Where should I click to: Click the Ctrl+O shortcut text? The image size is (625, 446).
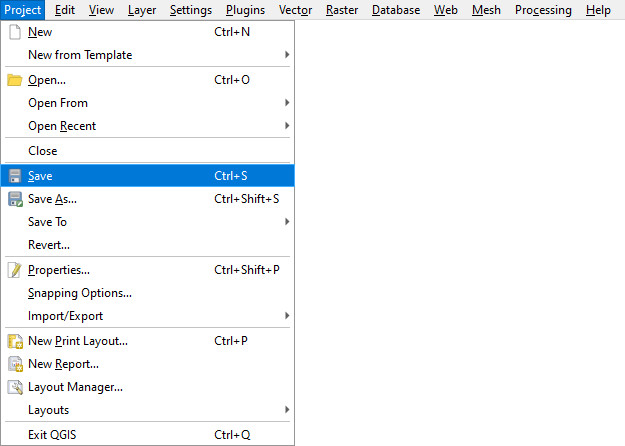232,80
